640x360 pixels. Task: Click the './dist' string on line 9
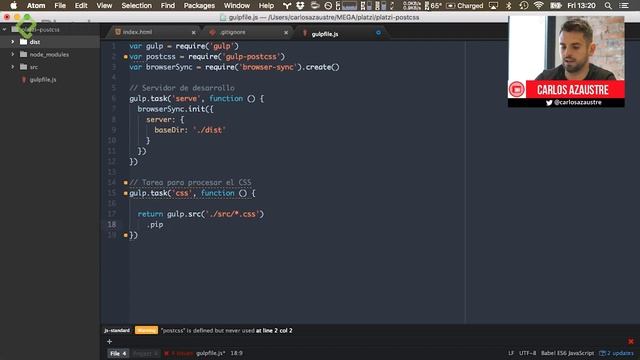(x=209, y=130)
